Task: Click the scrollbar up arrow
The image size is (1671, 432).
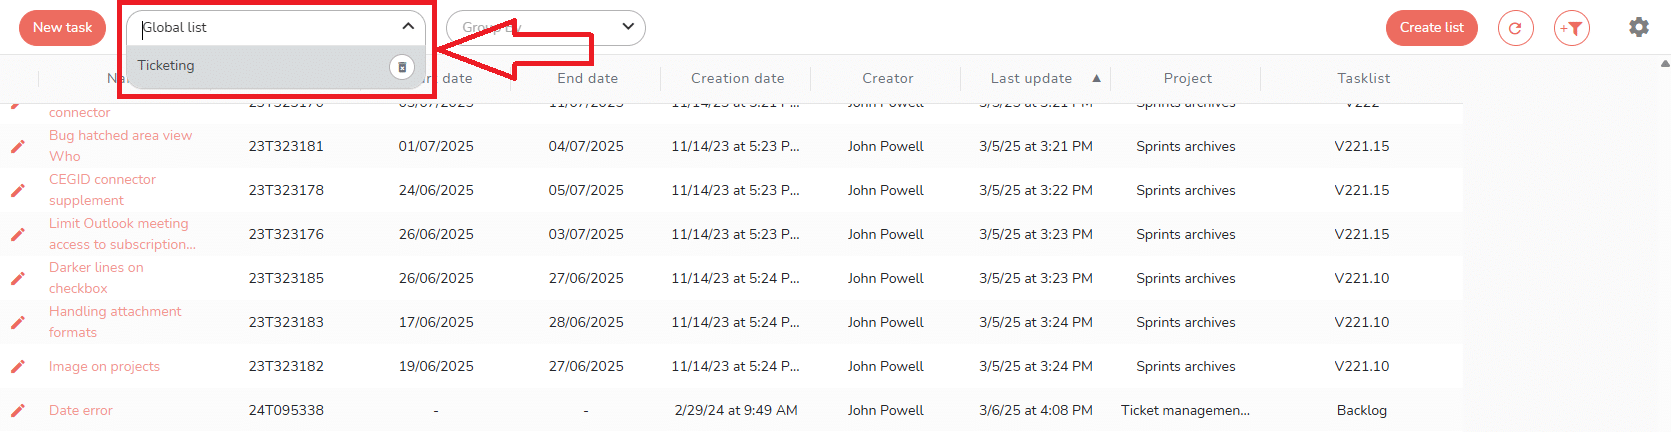Action: coord(1664,63)
